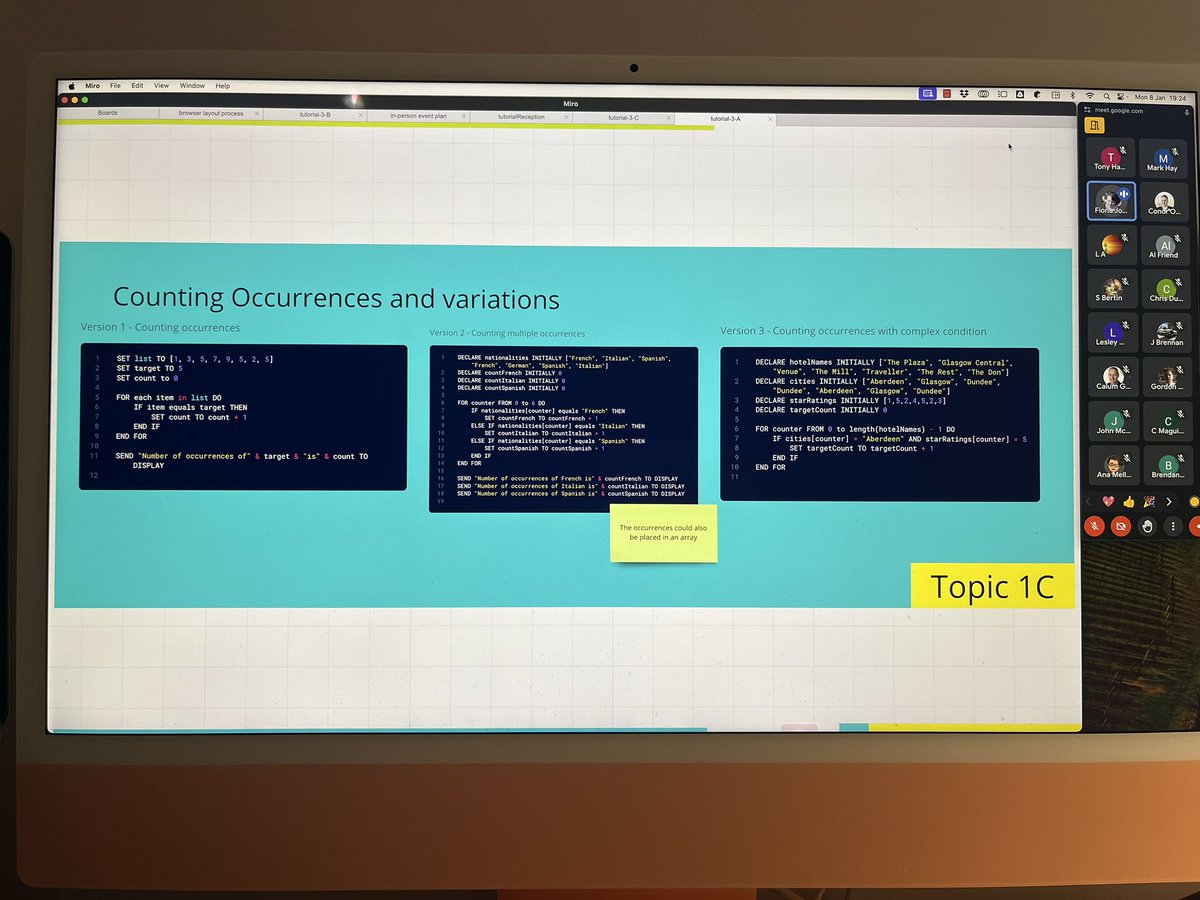Image resolution: width=1200 pixels, height=900 pixels.
Task: Select the Version 1 code block
Action: [x=243, y=417]
